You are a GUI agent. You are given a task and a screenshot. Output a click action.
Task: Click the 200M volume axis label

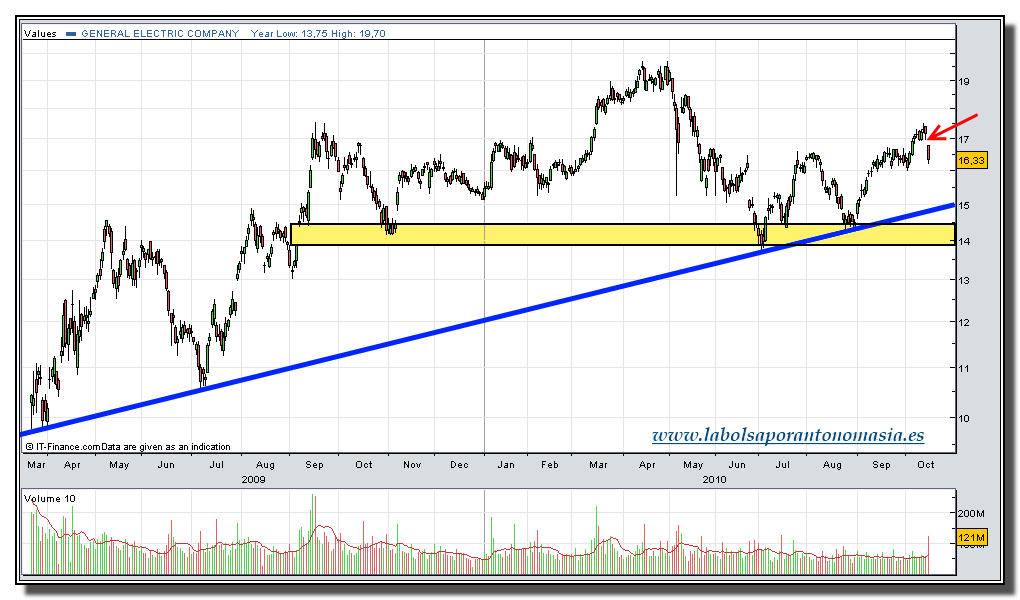coord(971,513)
